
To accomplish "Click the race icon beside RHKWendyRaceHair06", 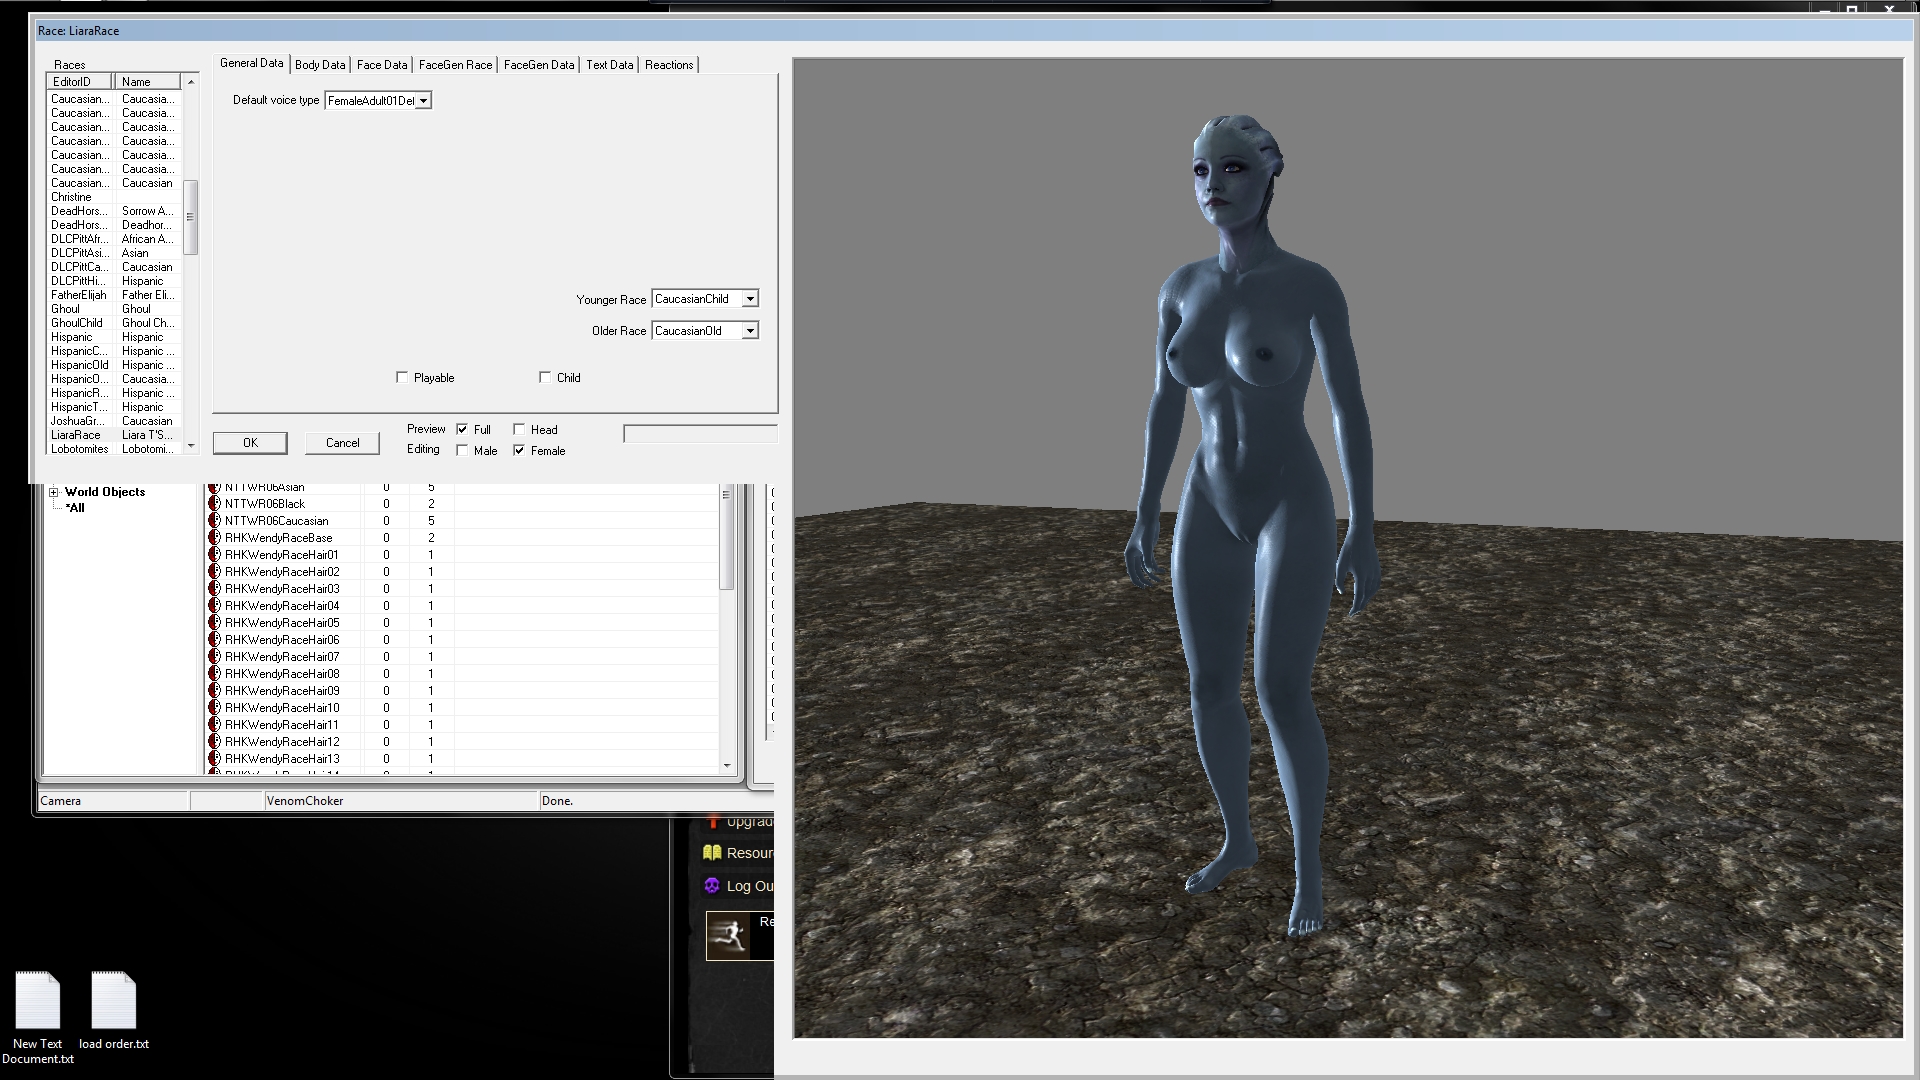I will point(214,640).
